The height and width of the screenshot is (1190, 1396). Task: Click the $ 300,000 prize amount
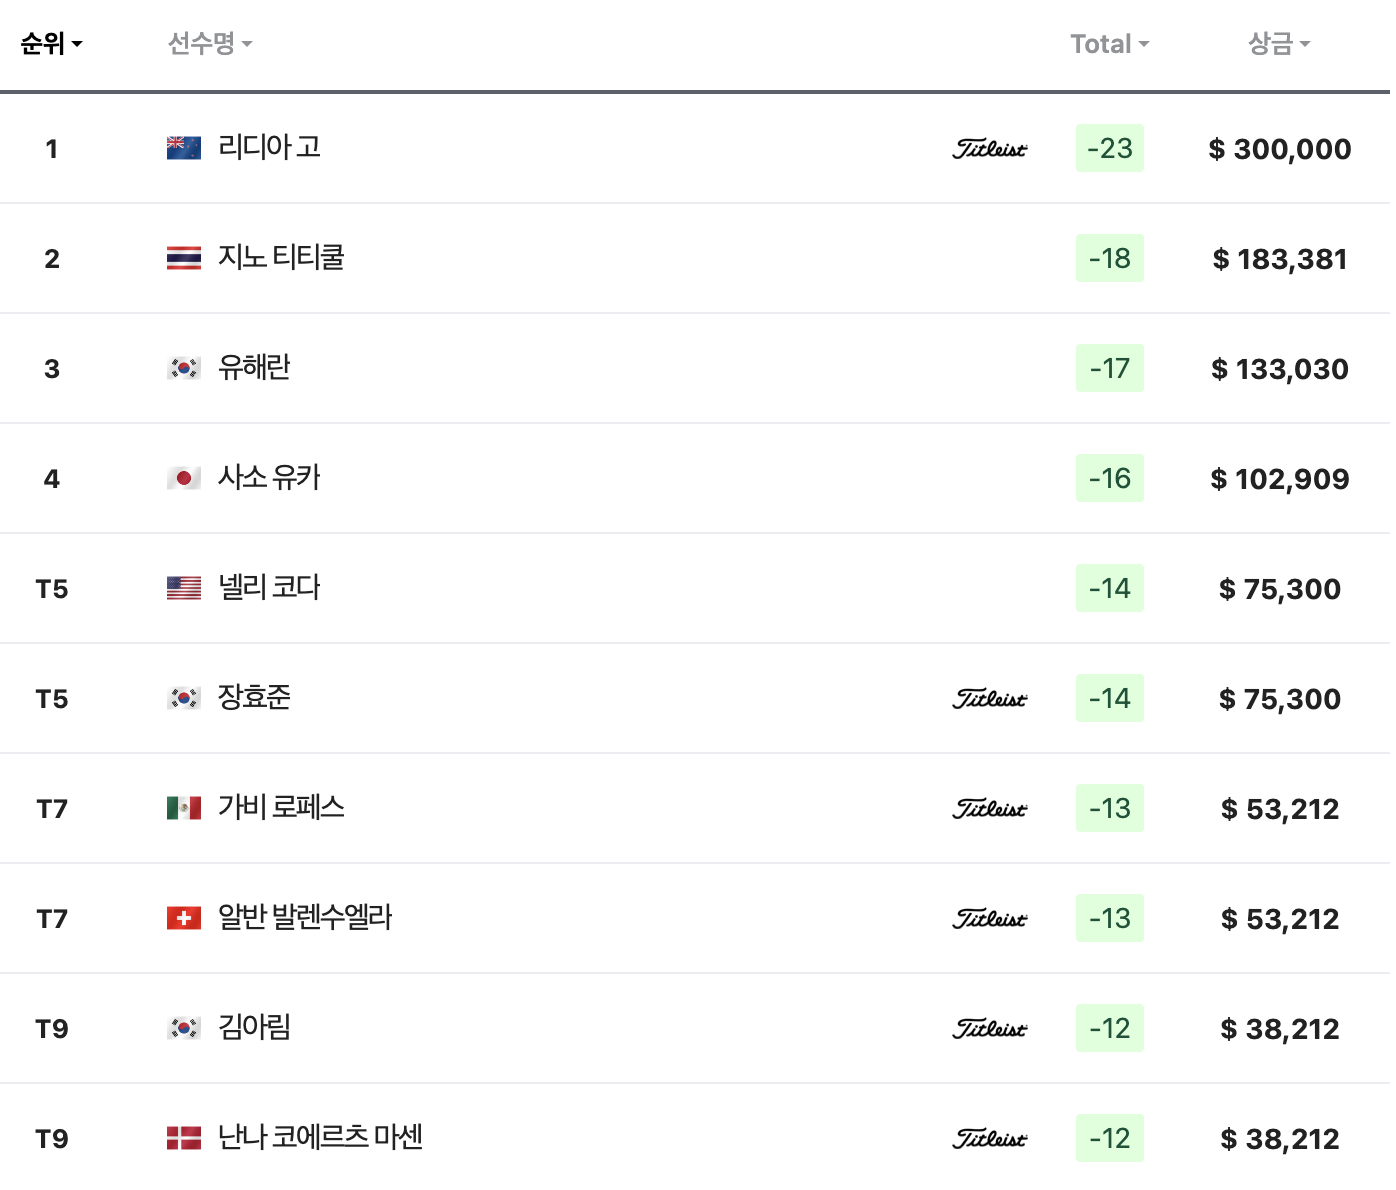pos(1278,148)
